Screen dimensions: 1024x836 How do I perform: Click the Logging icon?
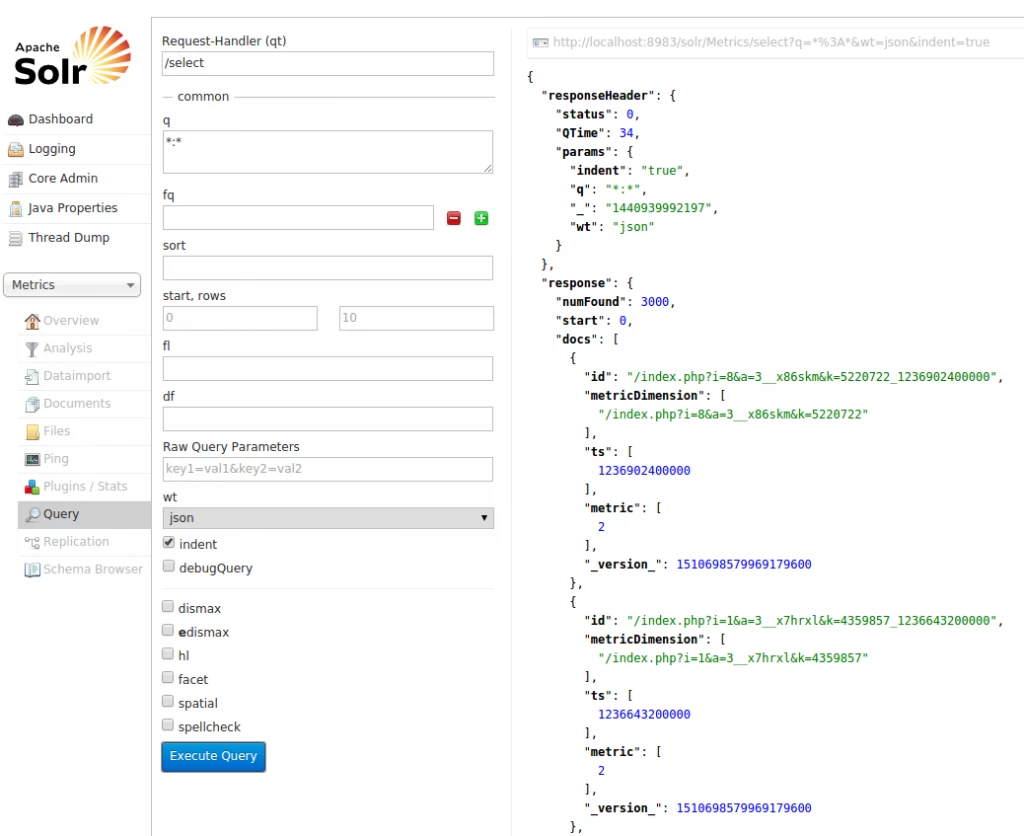(x=16, y=150)
